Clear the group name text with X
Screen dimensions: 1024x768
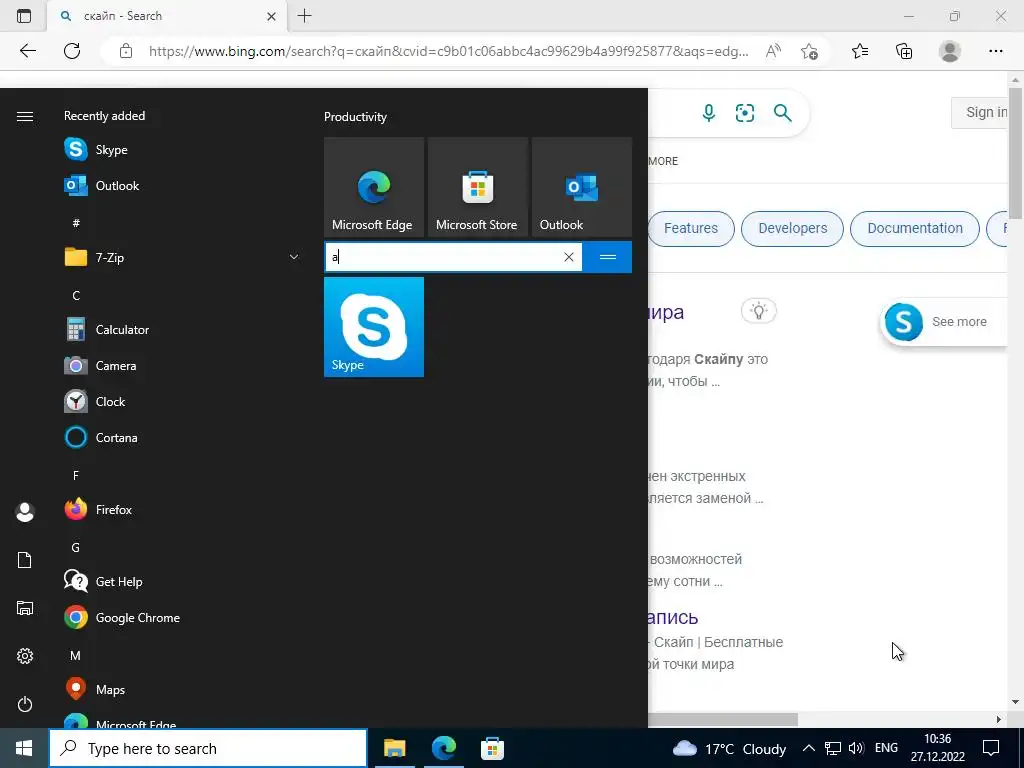[569, 257]
